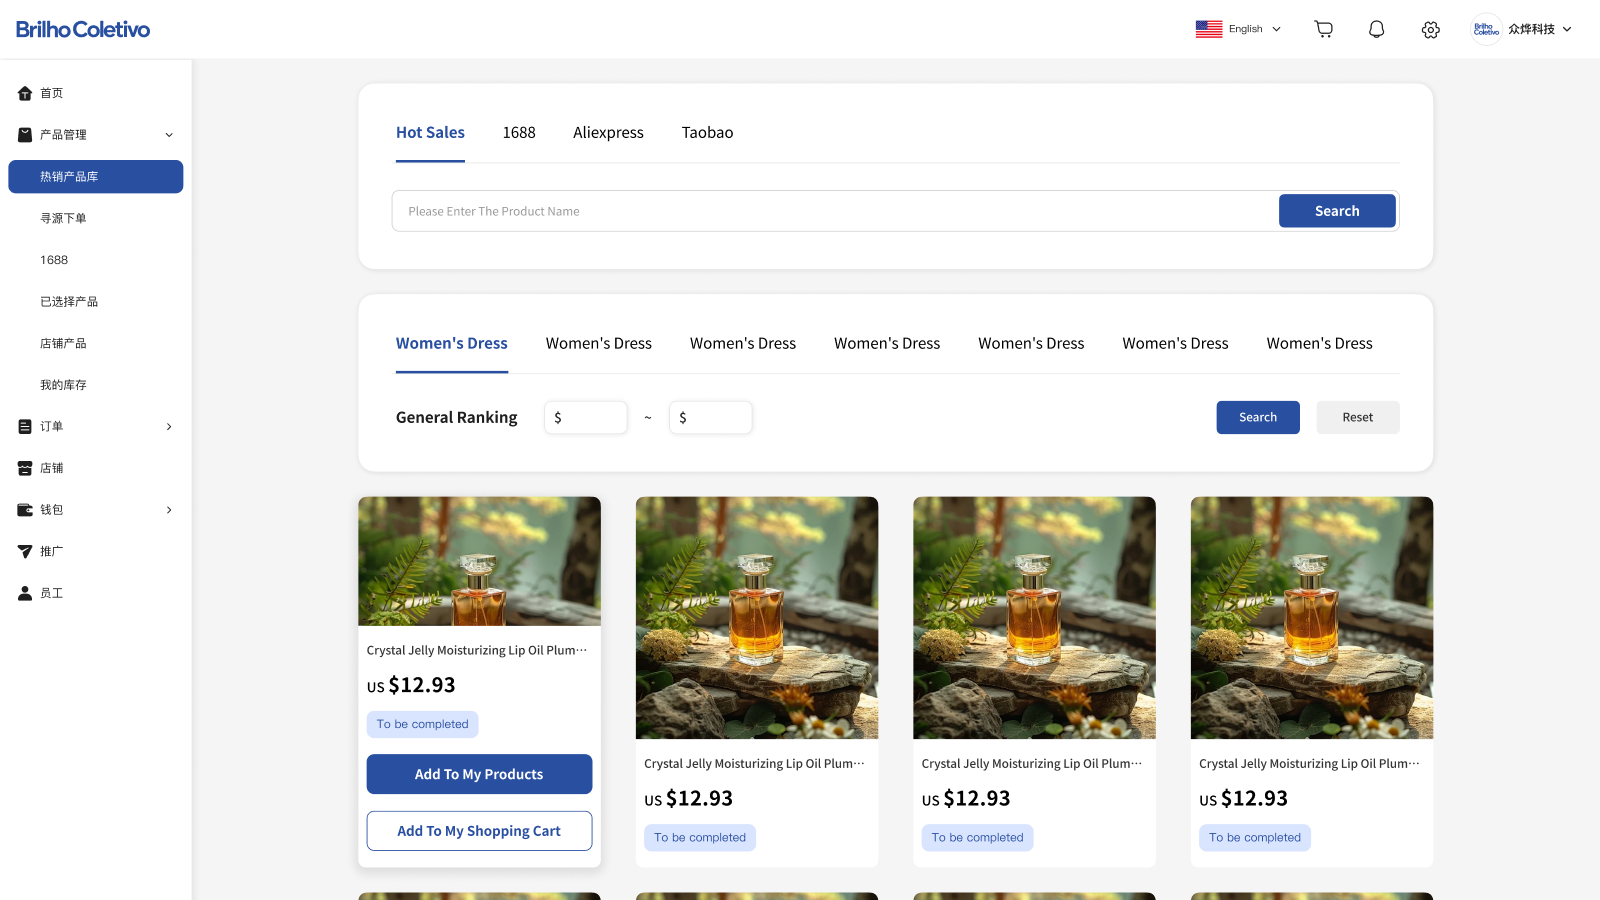Viewport: 1600px width, 900px height.
Task: Open the 店铺 shop sidebar icon
Action: click(24, 467)
